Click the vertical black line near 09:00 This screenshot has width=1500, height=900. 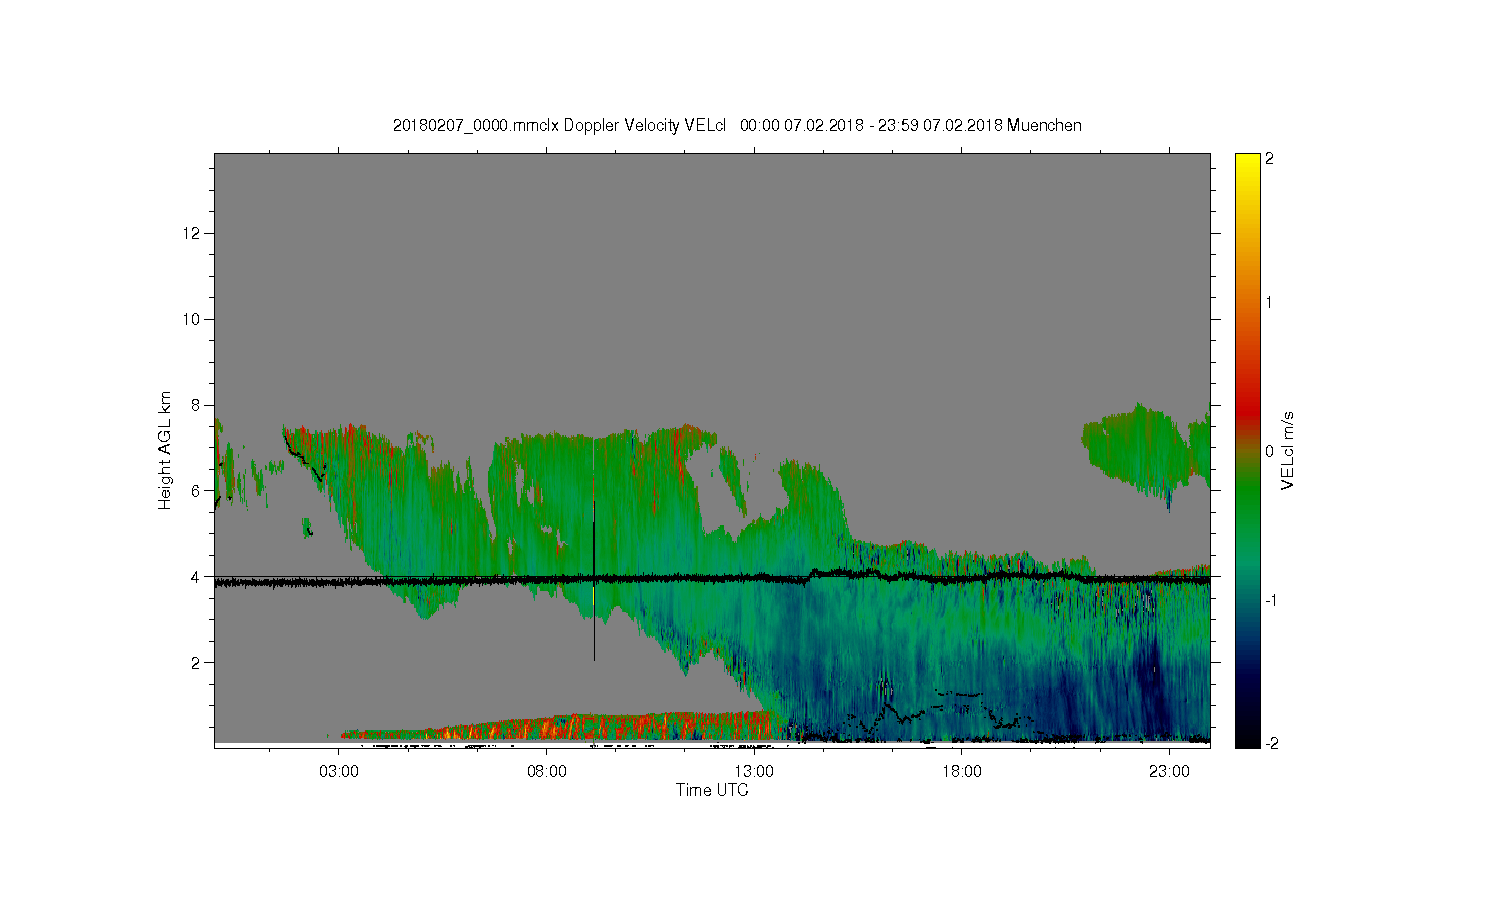[594, 580]
